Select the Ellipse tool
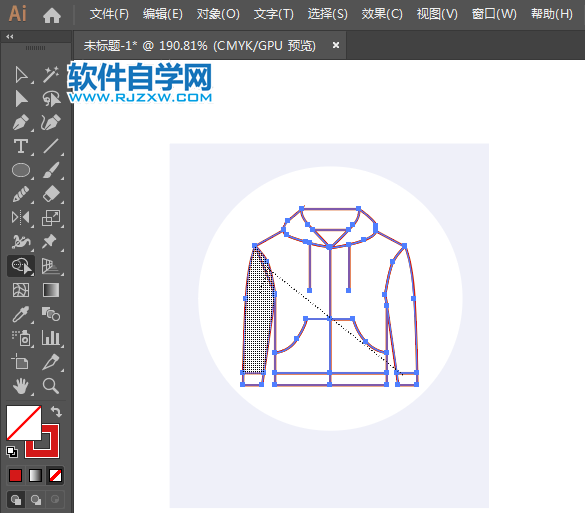The height and width of the screenshot is (513, 585). pyautogui.click(x=21, y=170)
